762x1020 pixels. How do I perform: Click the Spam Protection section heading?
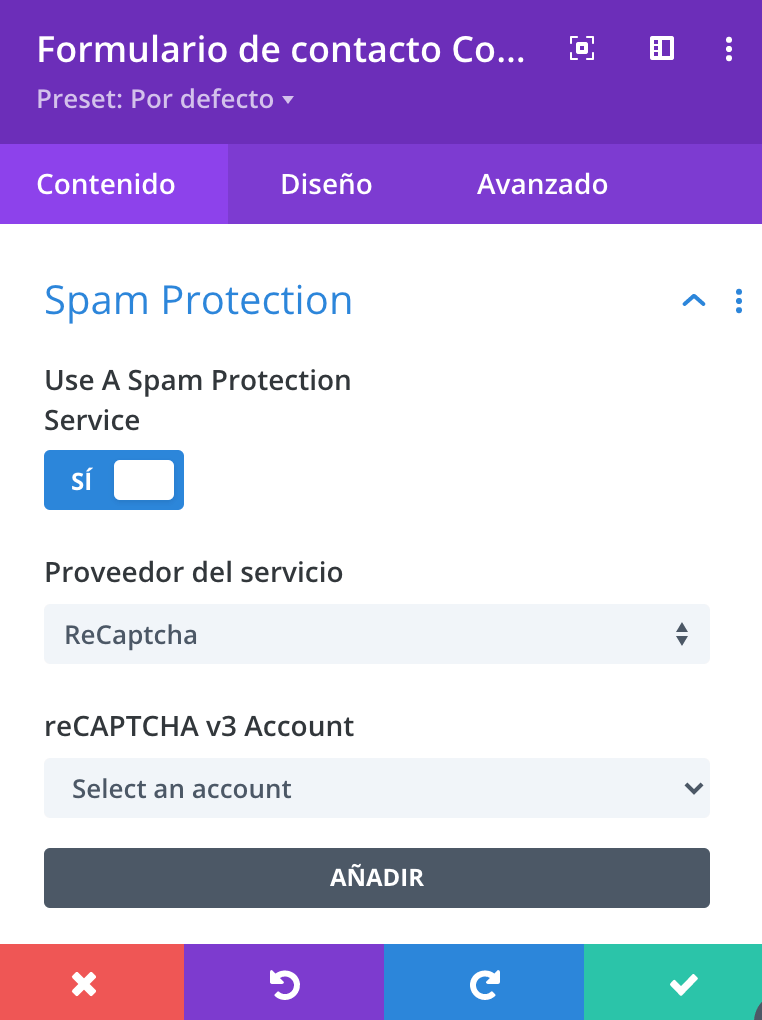(198, 301)
